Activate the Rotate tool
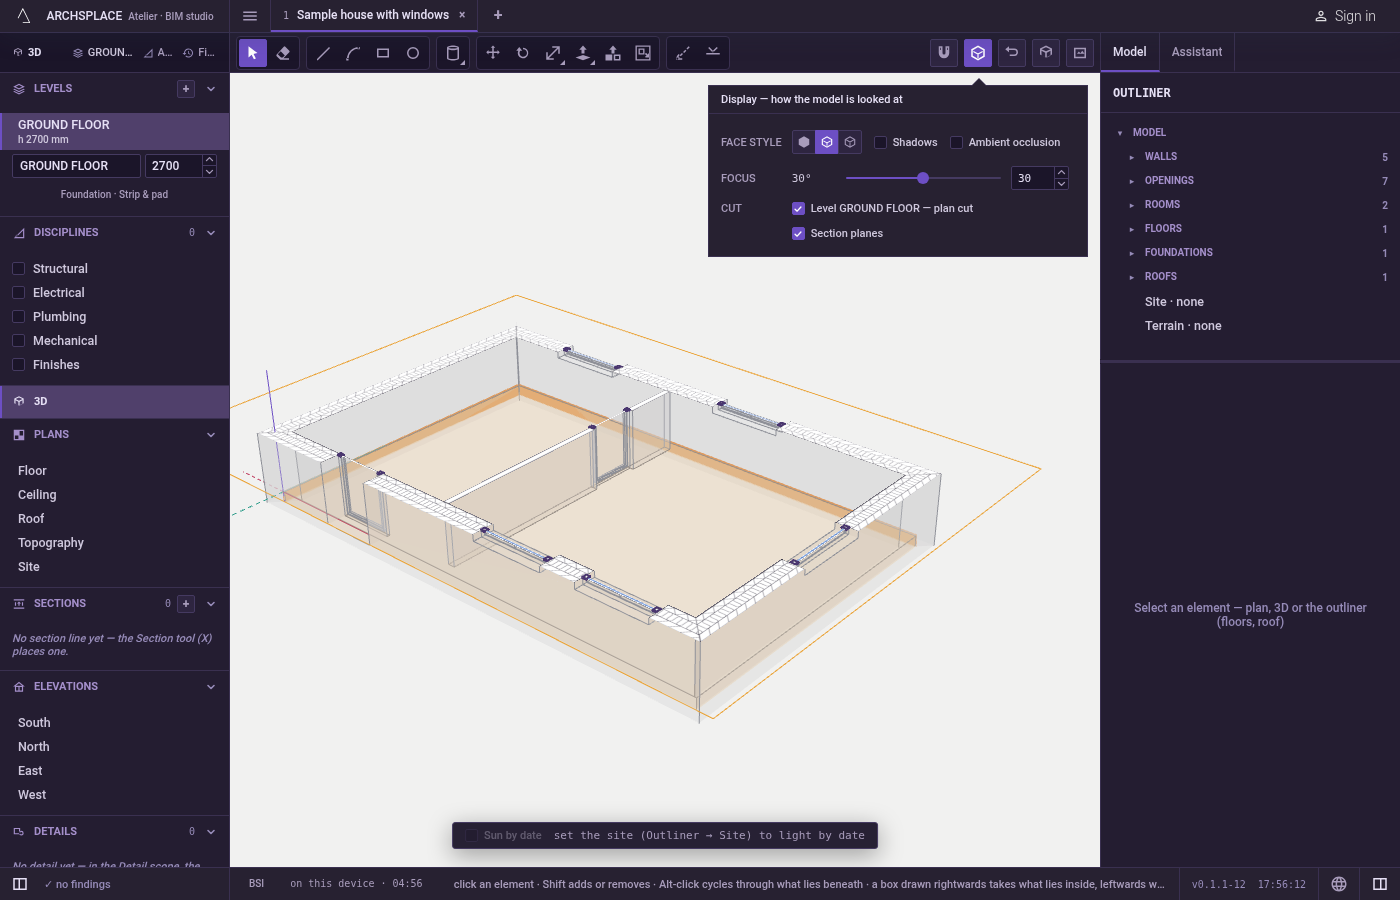This screenshot has height=900, width=1400. pyautogui.click(x=523, y=53)
